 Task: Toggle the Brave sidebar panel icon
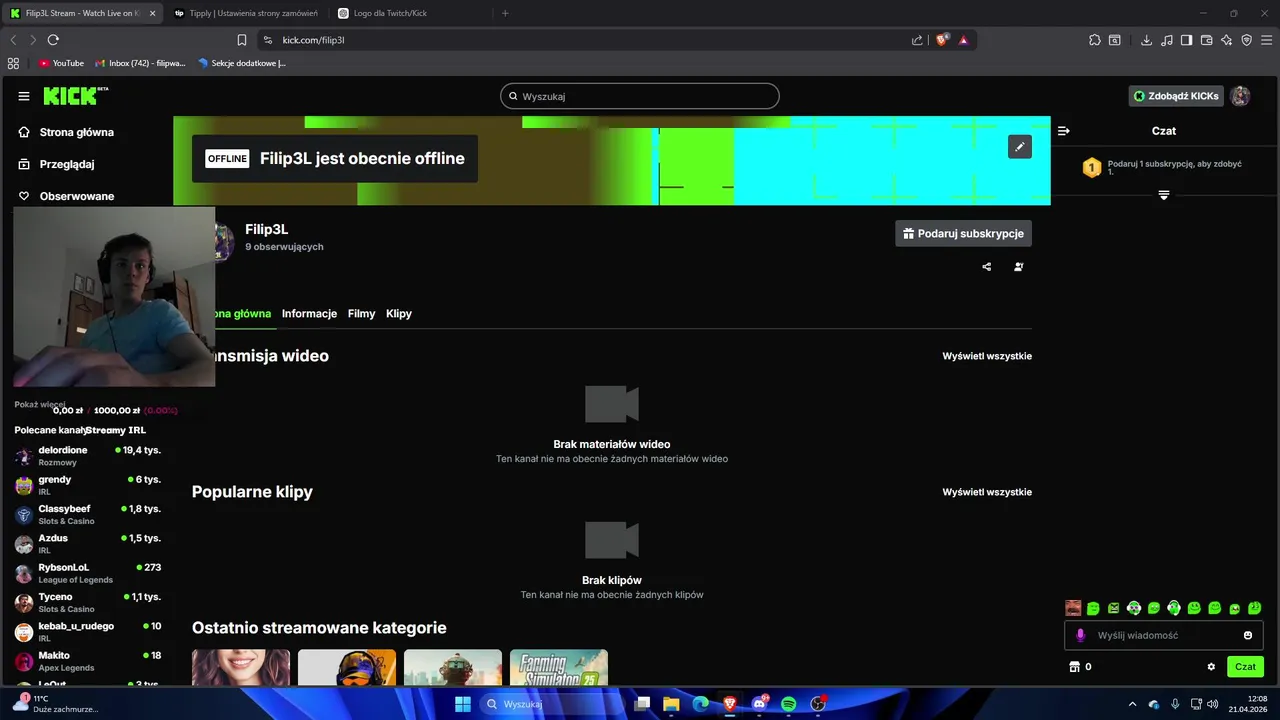coord(1186,40)
